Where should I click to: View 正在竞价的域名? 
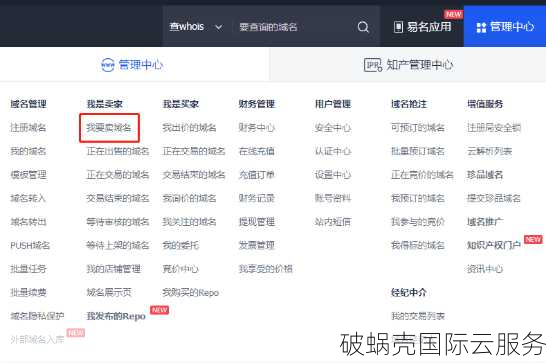point(422,175)
